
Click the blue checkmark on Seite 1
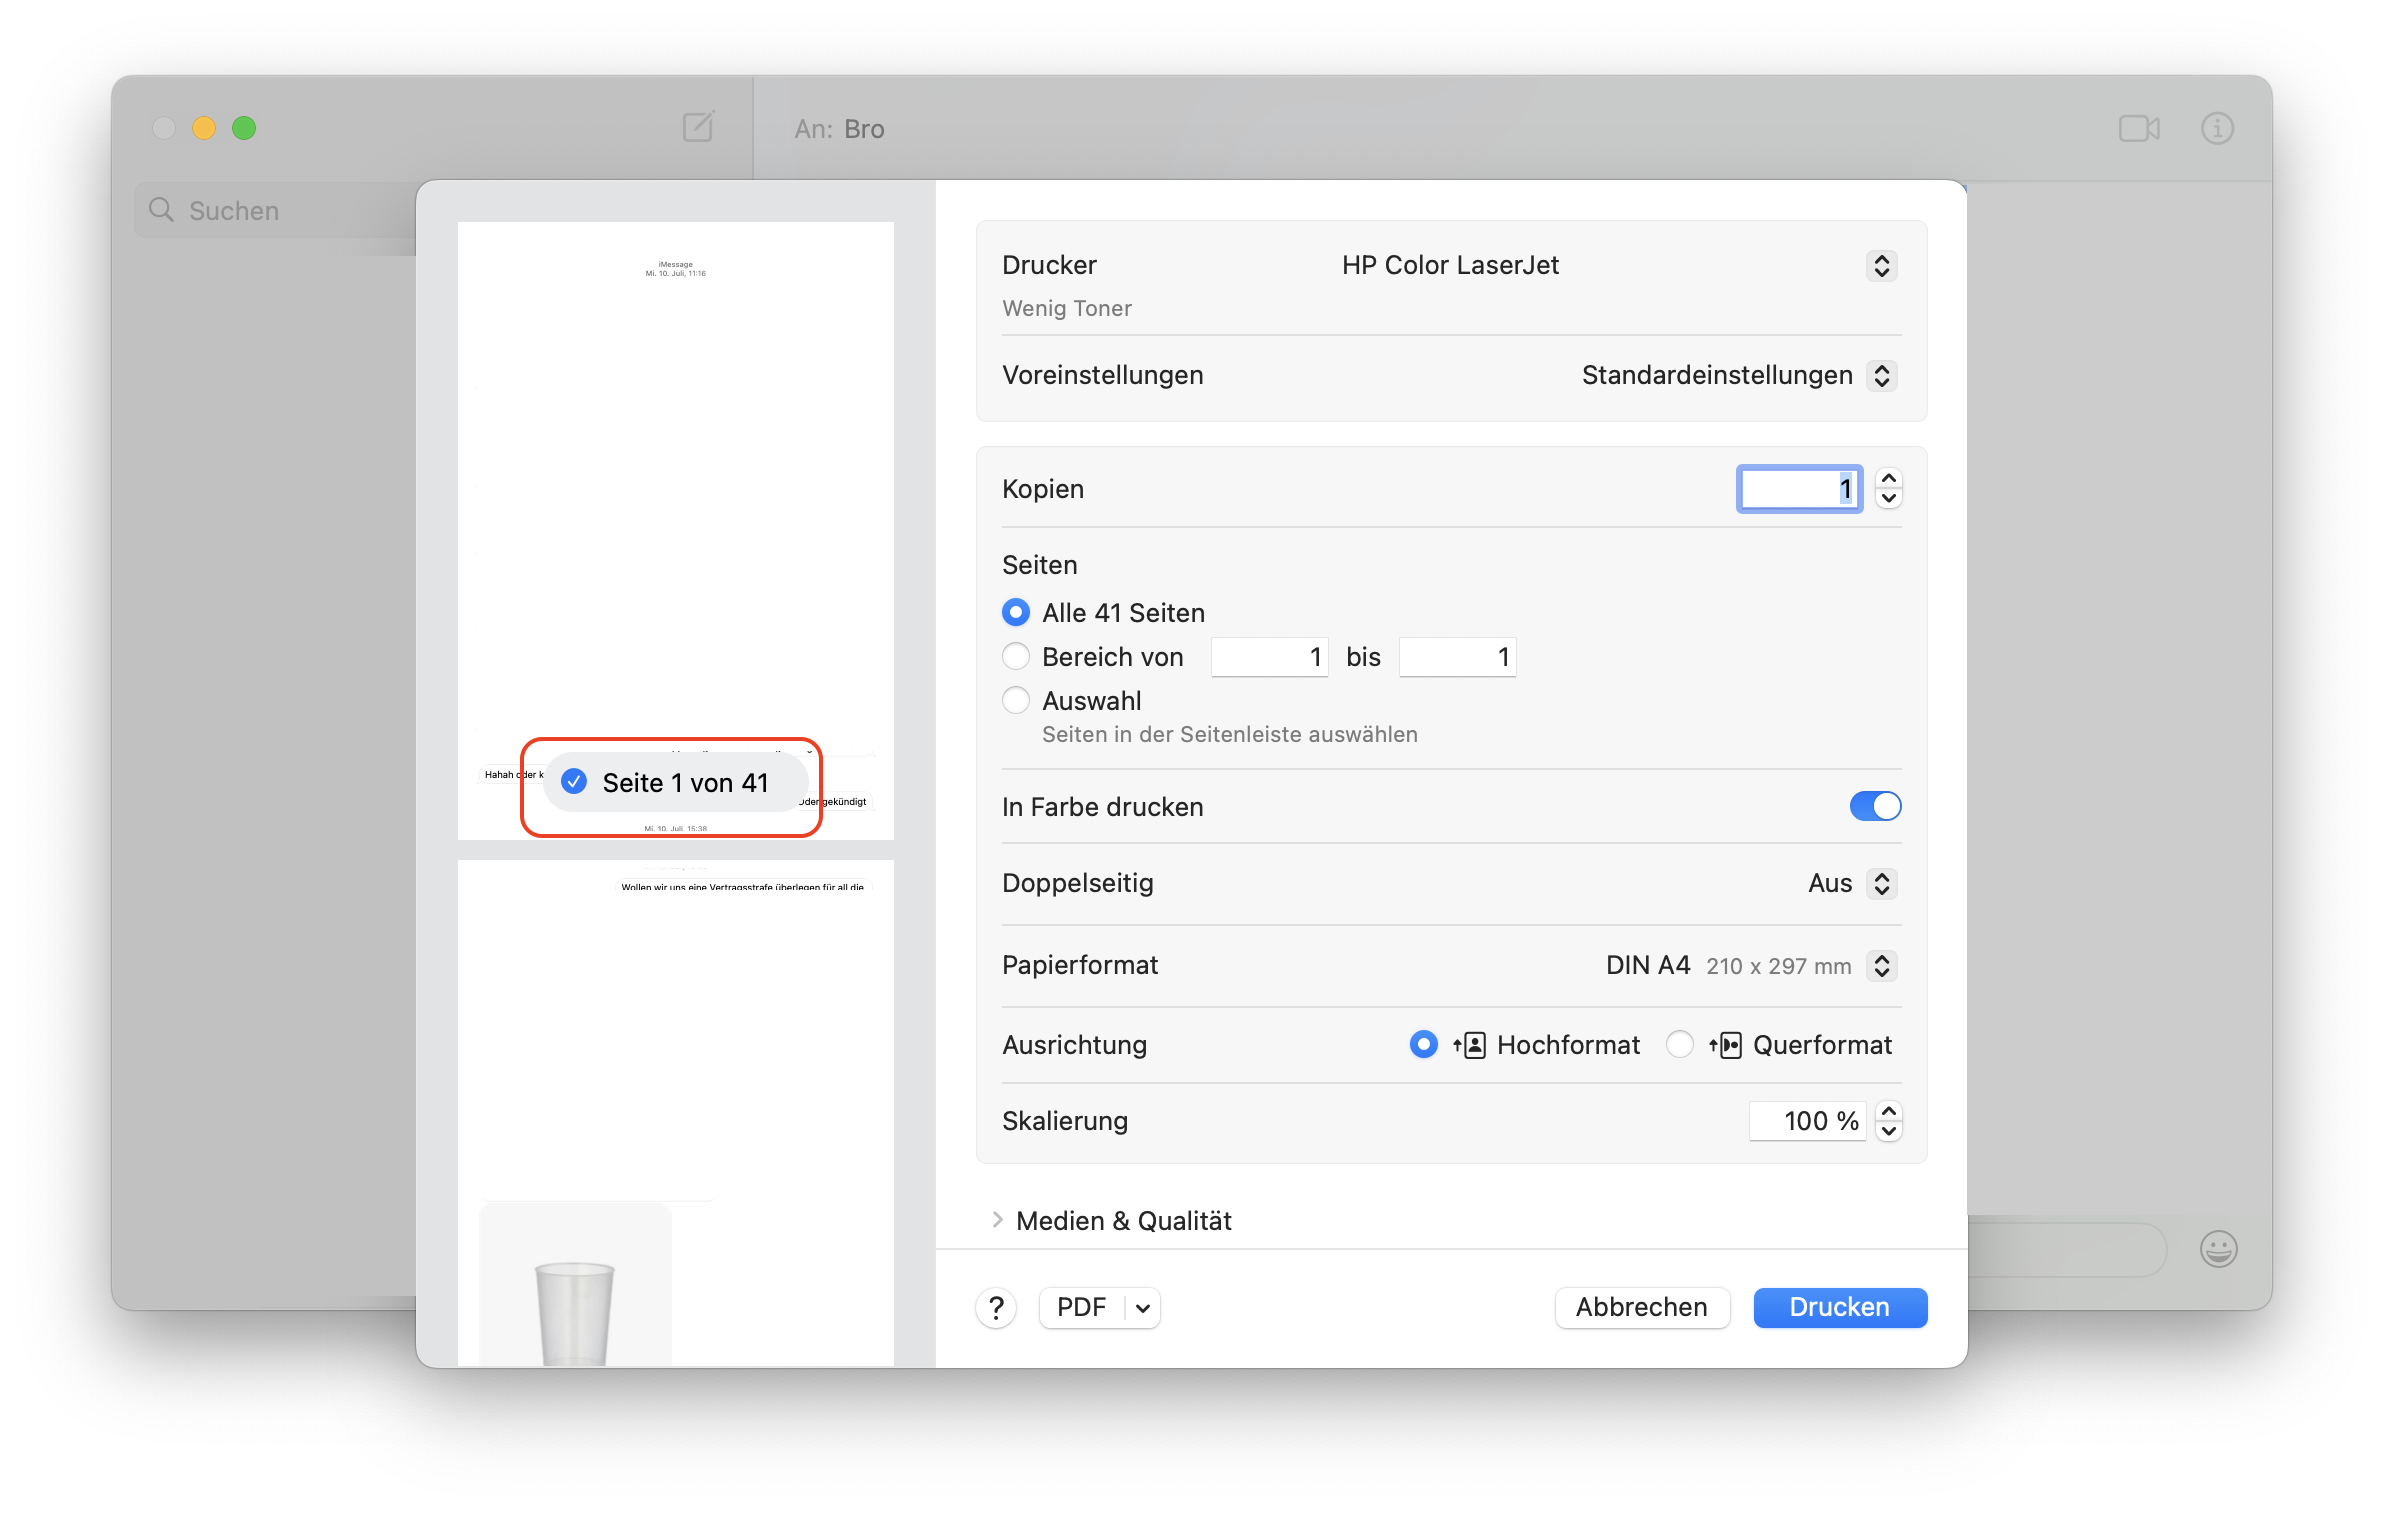[x=574, y=782]
